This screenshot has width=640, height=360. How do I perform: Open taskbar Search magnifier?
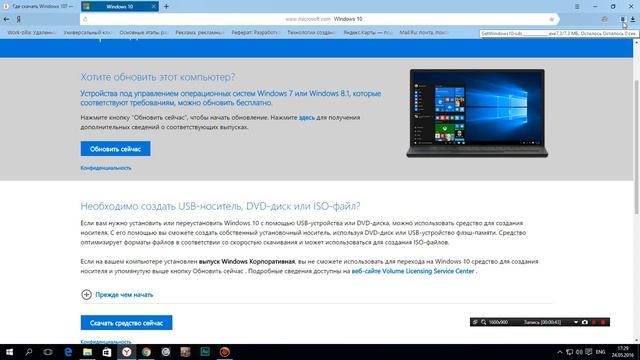29,352
